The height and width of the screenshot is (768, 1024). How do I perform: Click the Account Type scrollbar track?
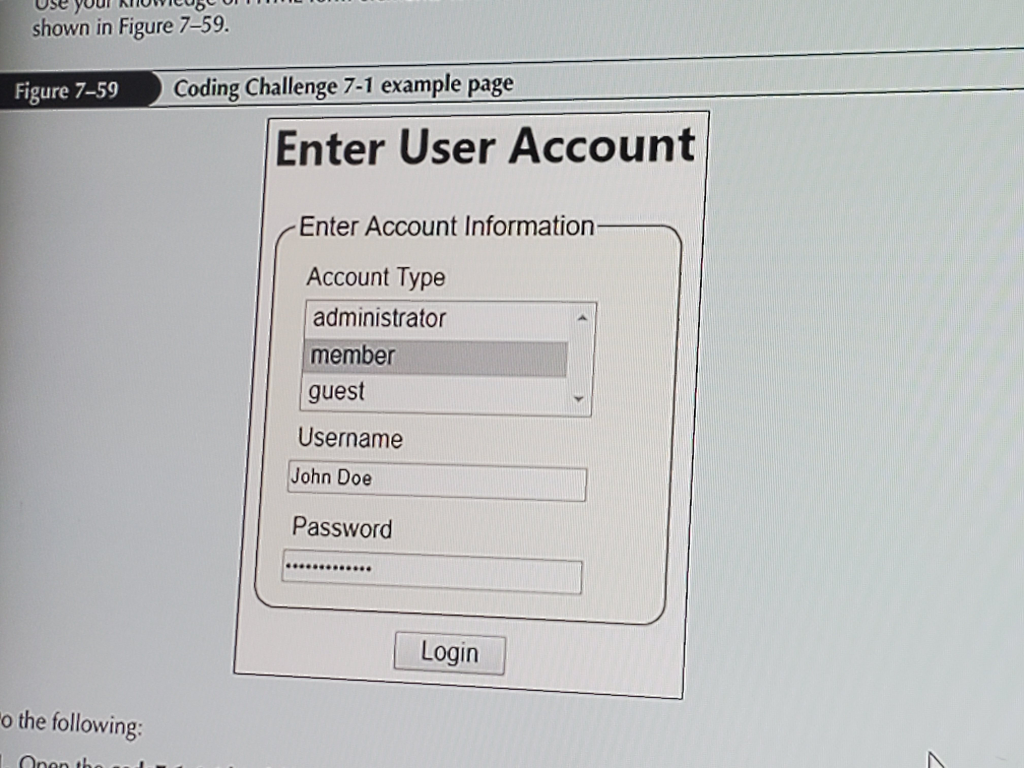point(578,357)
